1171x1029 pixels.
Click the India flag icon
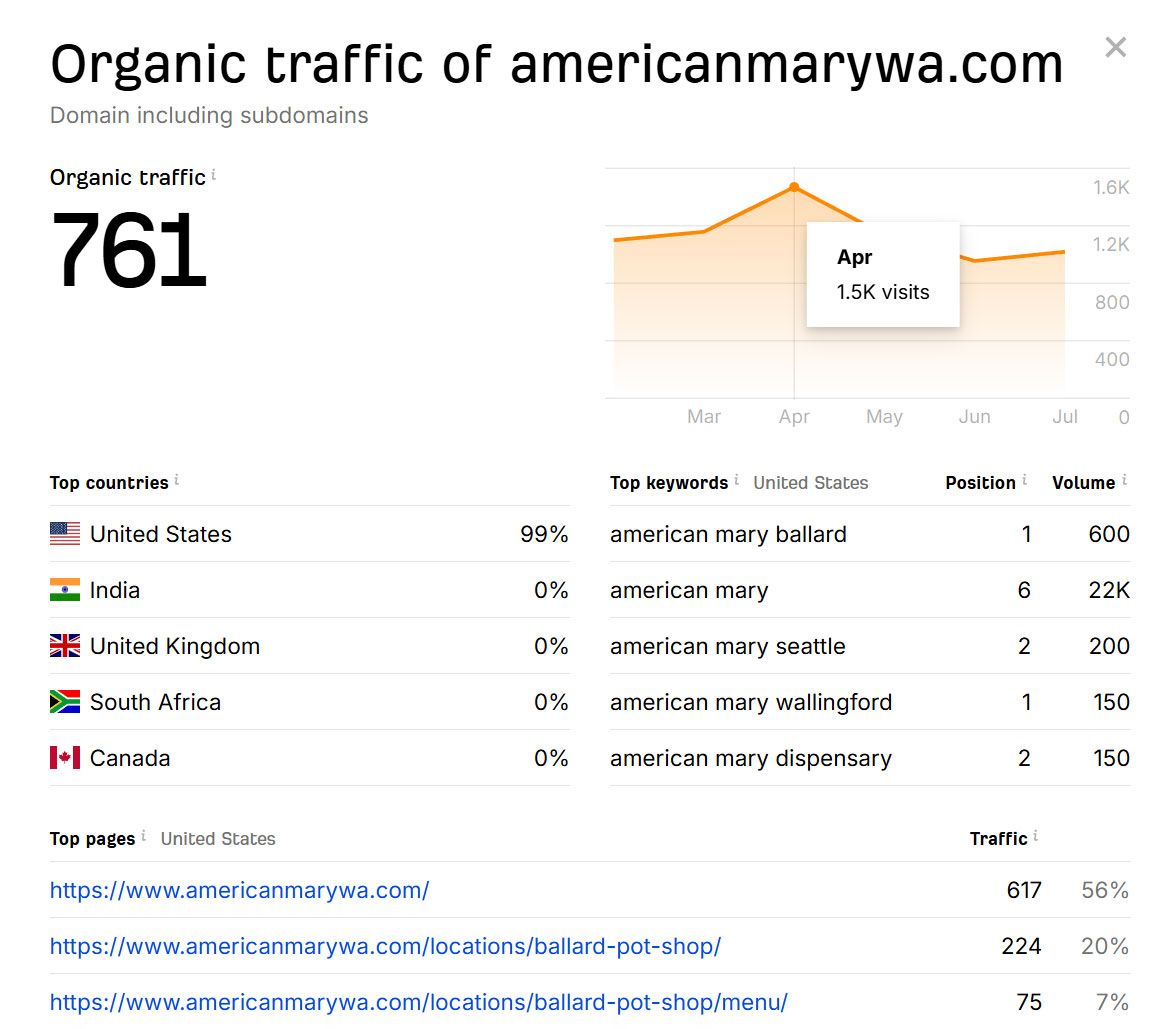click(65, 590)
